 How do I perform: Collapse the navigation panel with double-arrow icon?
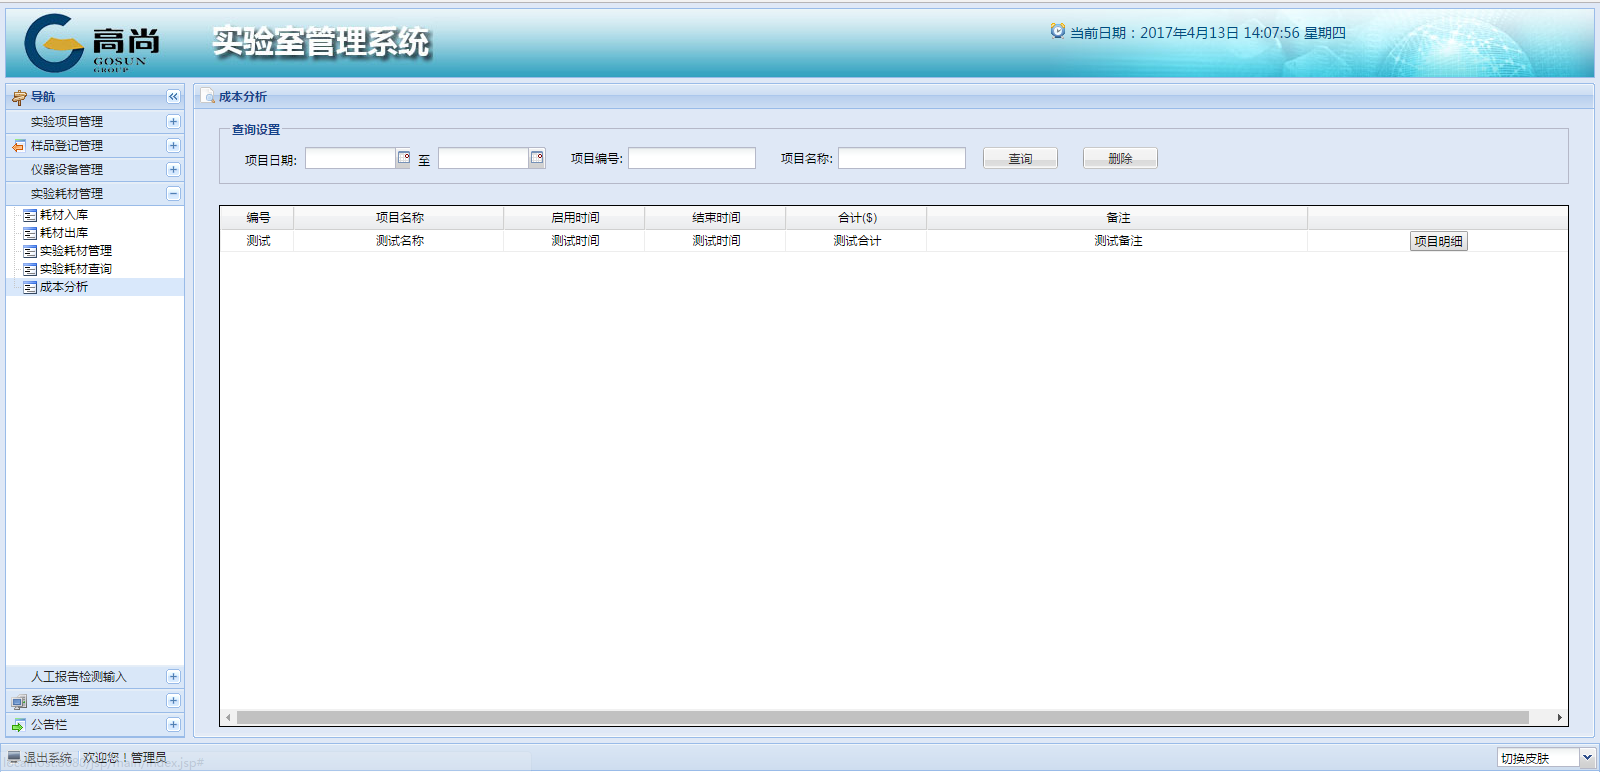coord(173,97)
